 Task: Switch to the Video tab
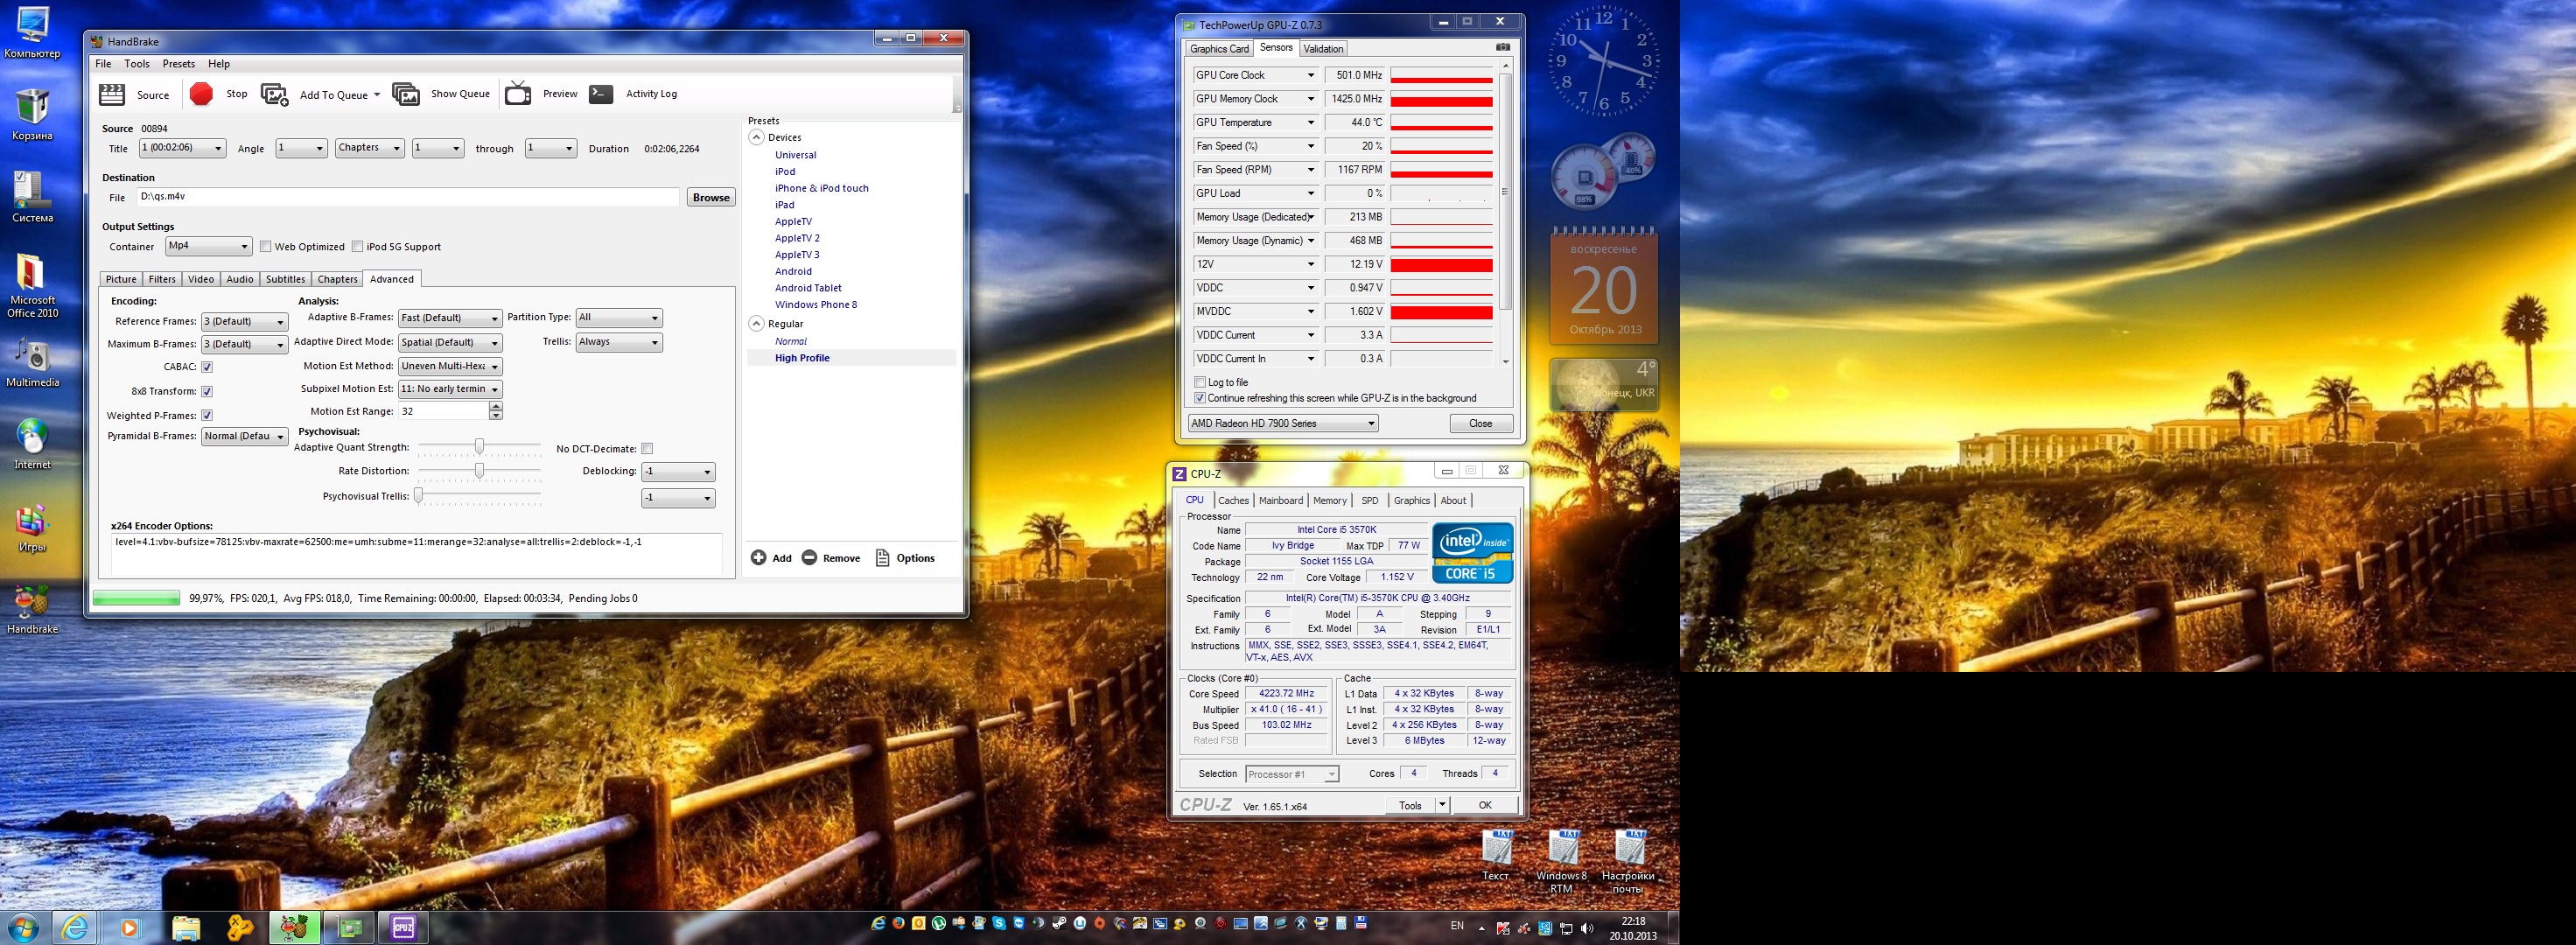pyautogui.click(x=201, y=279)
